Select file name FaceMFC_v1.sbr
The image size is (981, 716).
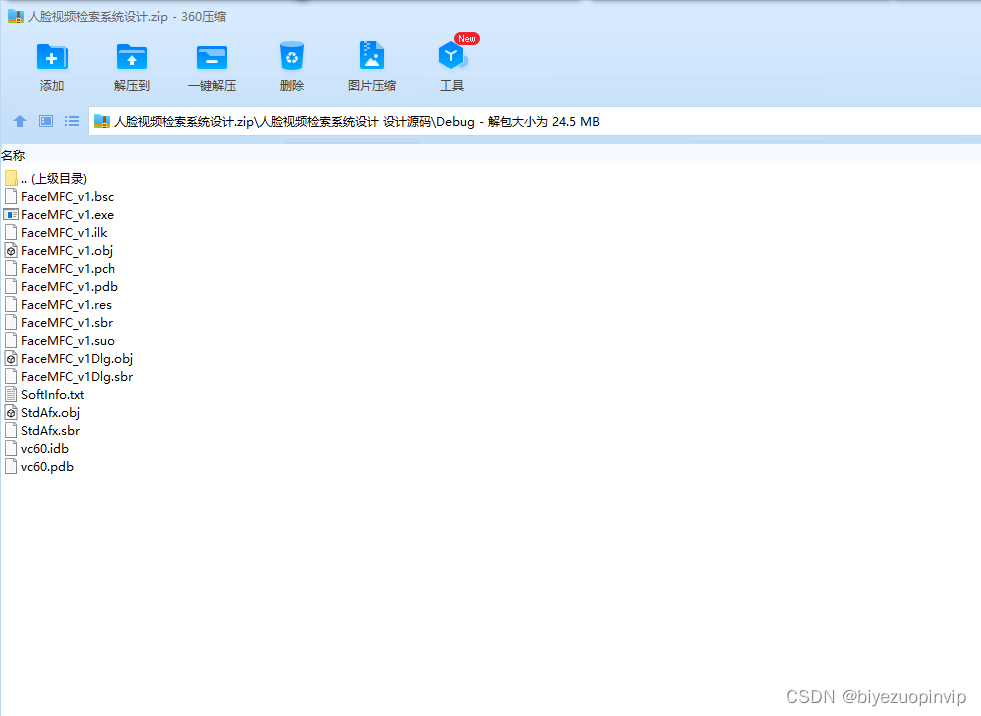(x=67, y=323)
